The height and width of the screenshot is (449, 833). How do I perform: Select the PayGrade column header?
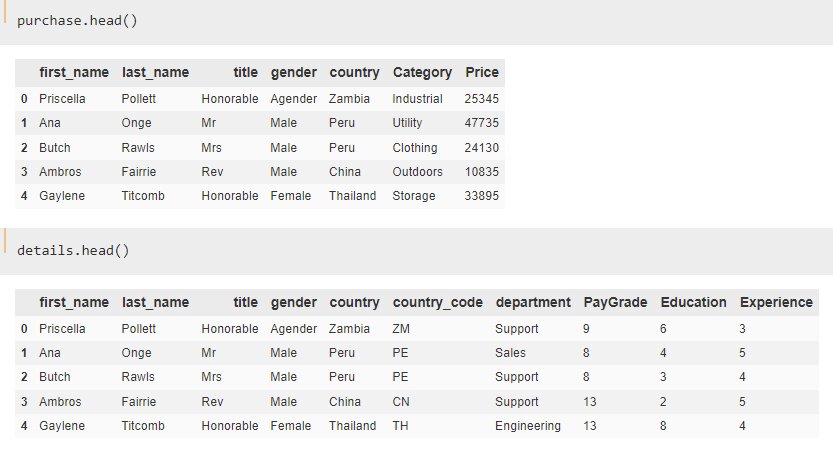coord(615,303)
